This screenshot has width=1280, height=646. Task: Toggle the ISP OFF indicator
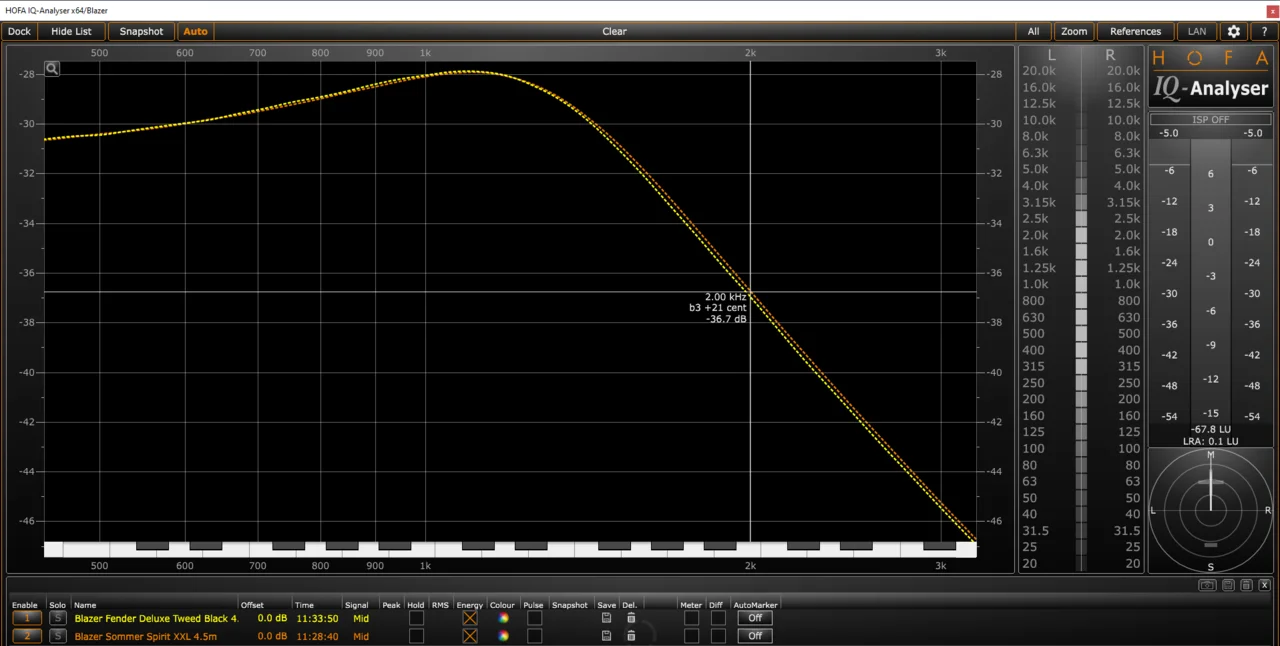tap(1211, 120)
